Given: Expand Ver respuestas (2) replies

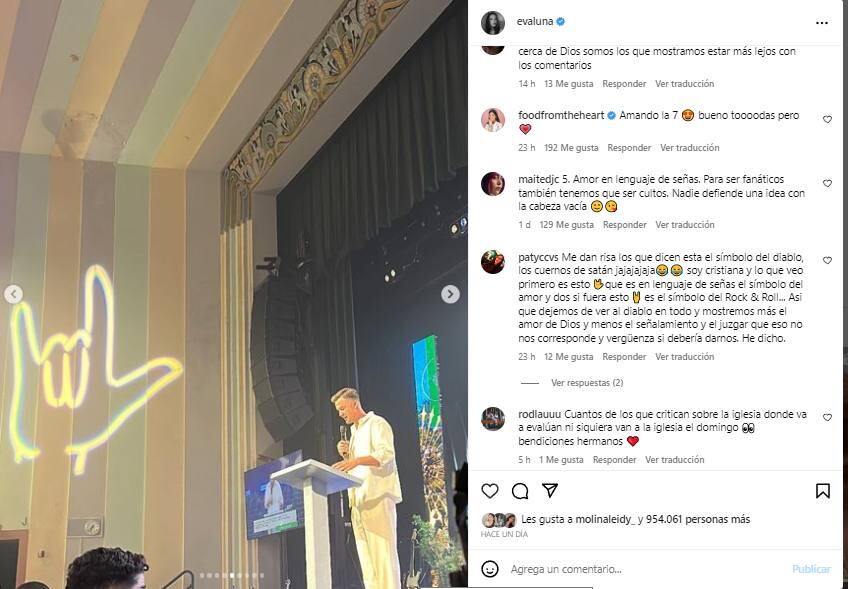Looking at the screenshot, I should (587, 382).
